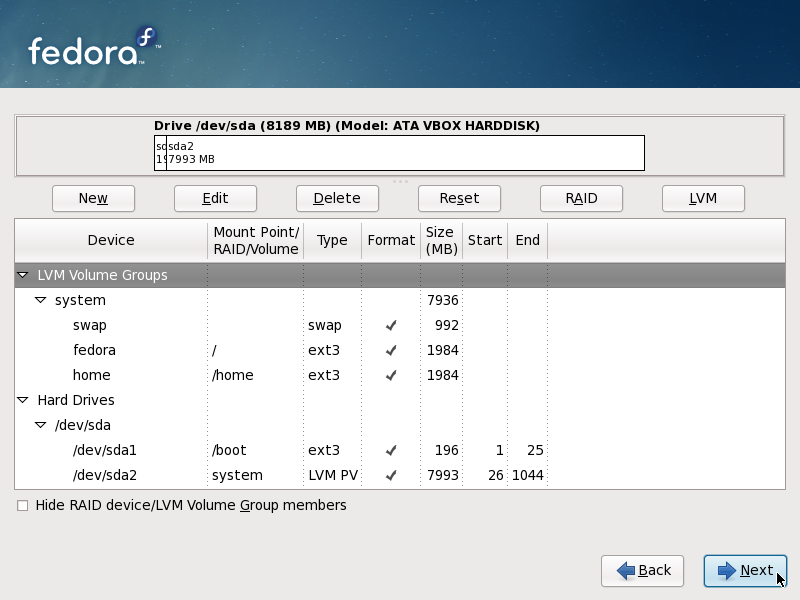Toggle Hide RAID device/LVM Volume Group members
This screenshot has height=600, width=800.
[x=22, y=506]
